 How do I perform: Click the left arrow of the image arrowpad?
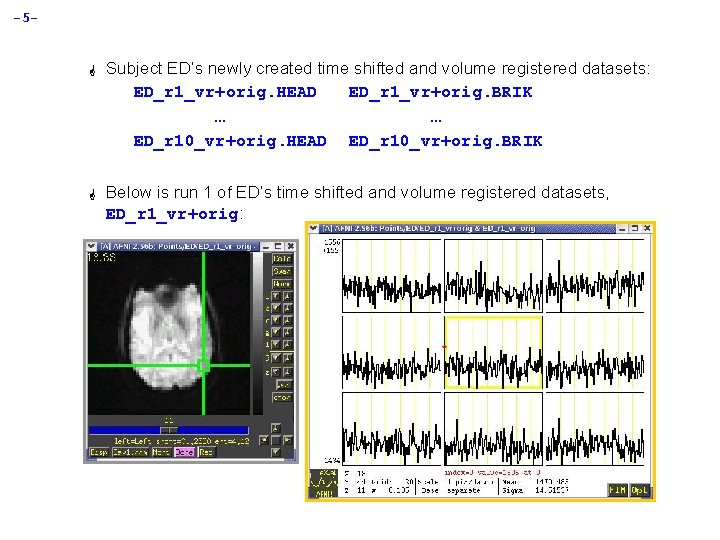click(264, 440)
